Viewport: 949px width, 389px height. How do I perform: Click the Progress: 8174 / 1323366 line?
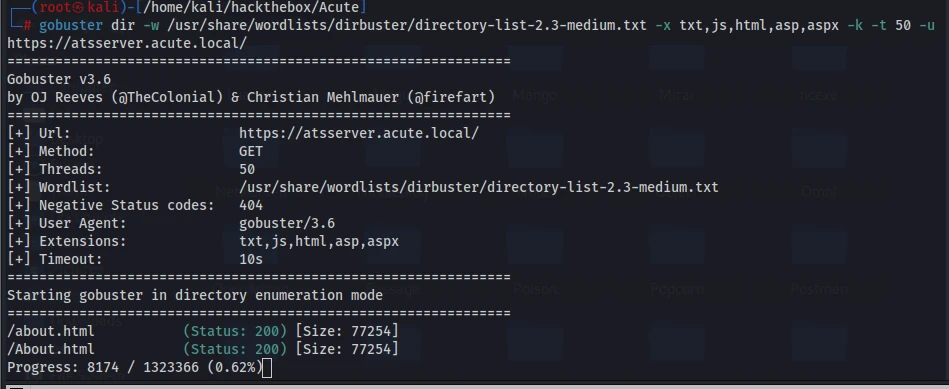[x=135, y=367]
